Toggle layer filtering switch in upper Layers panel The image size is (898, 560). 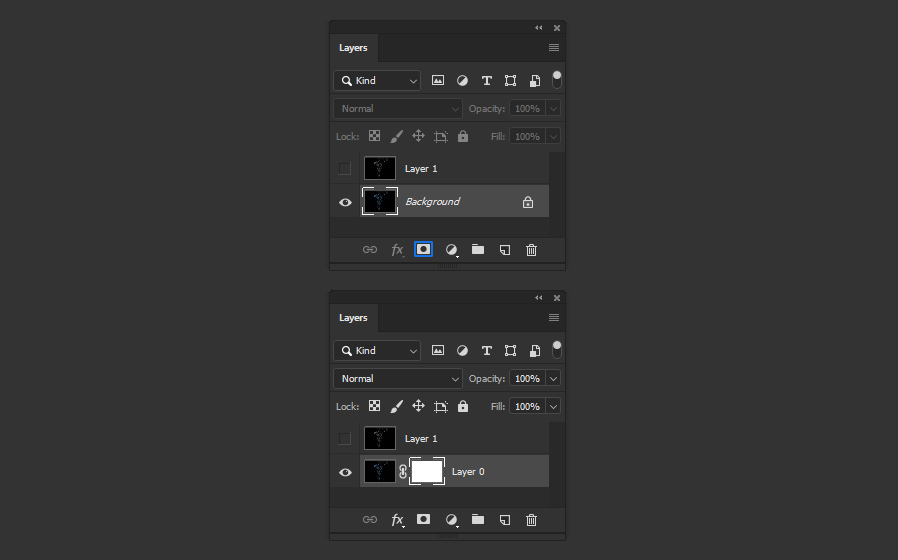point(557,80)
